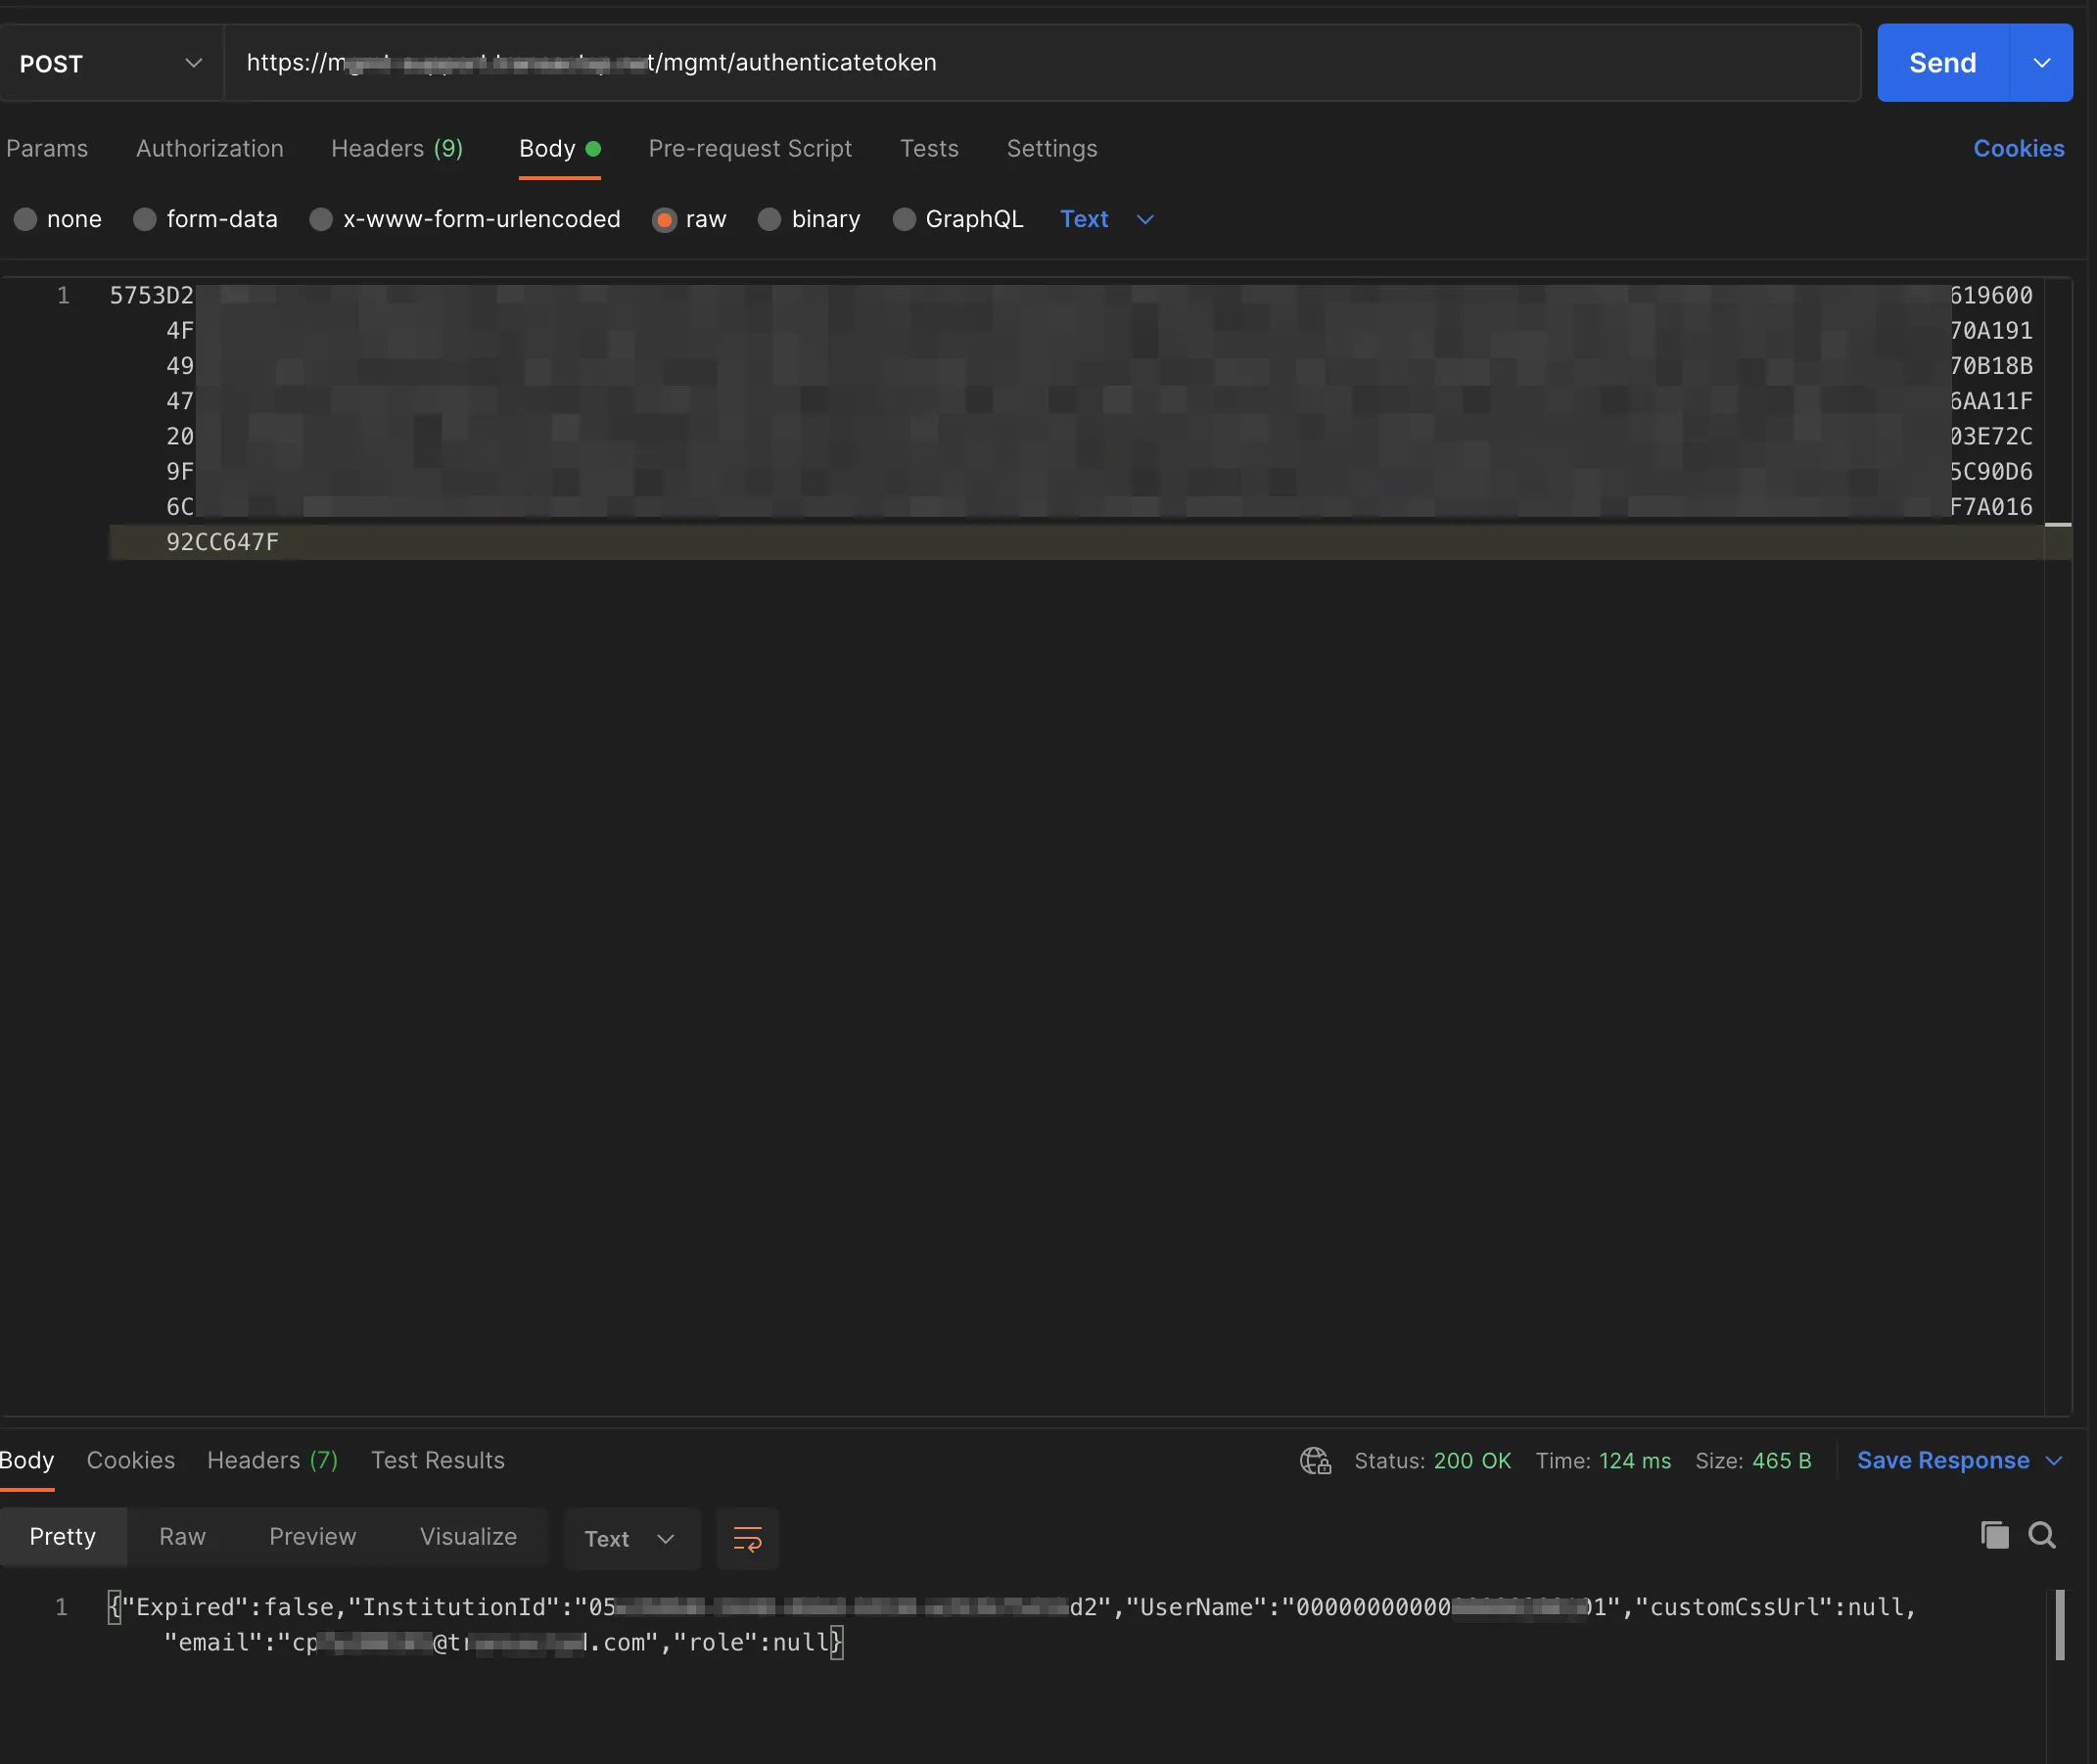Screen dimensions: 2097x1764
Task: Select the form-data radio option
Action: click(145, 219)
